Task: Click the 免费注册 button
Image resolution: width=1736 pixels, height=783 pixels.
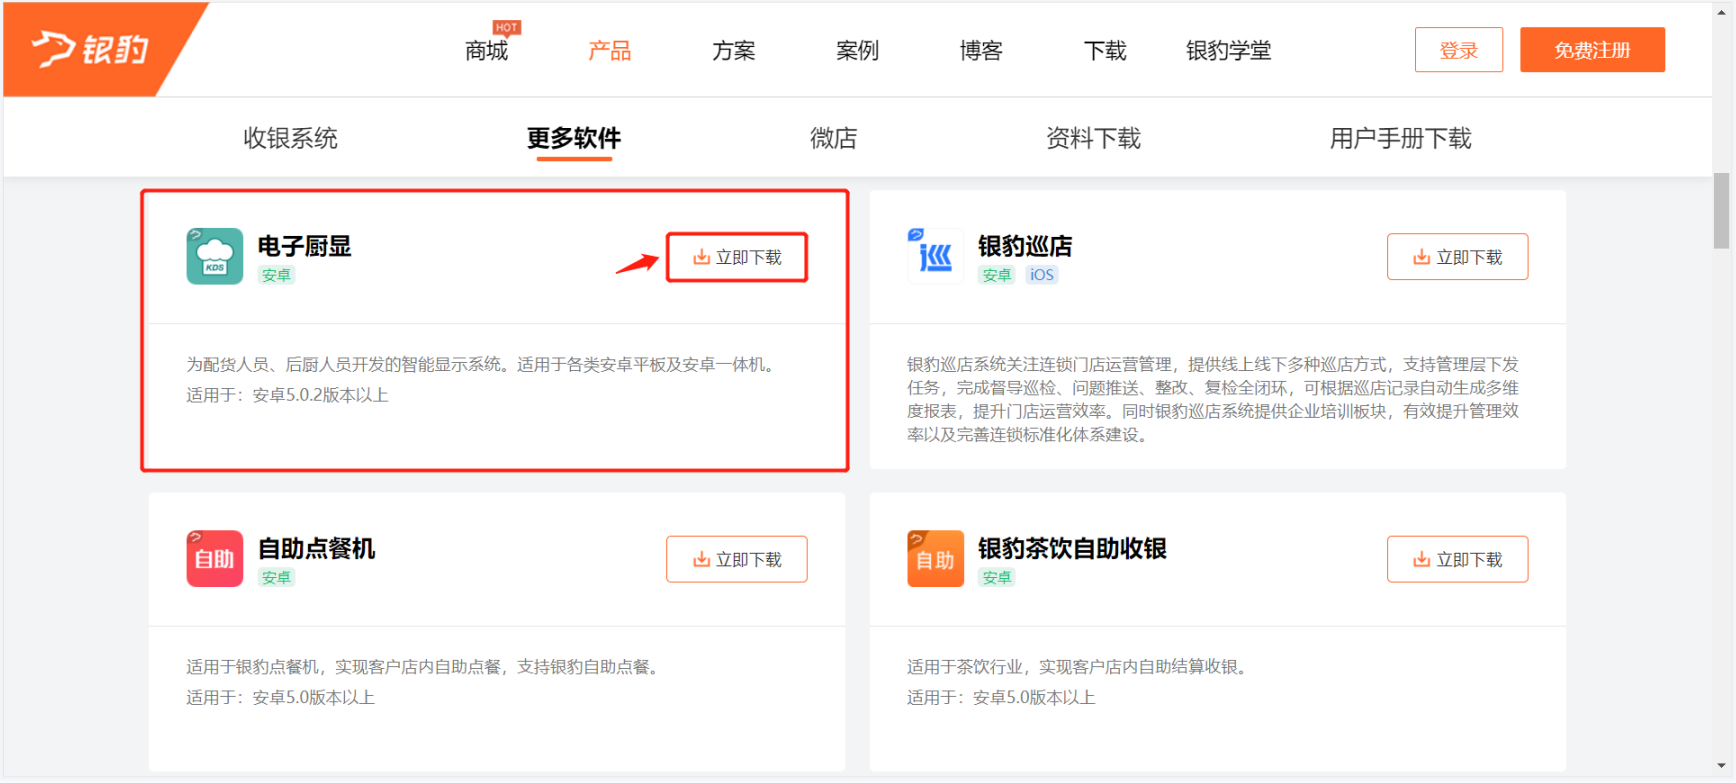Action: point(1593,50)
